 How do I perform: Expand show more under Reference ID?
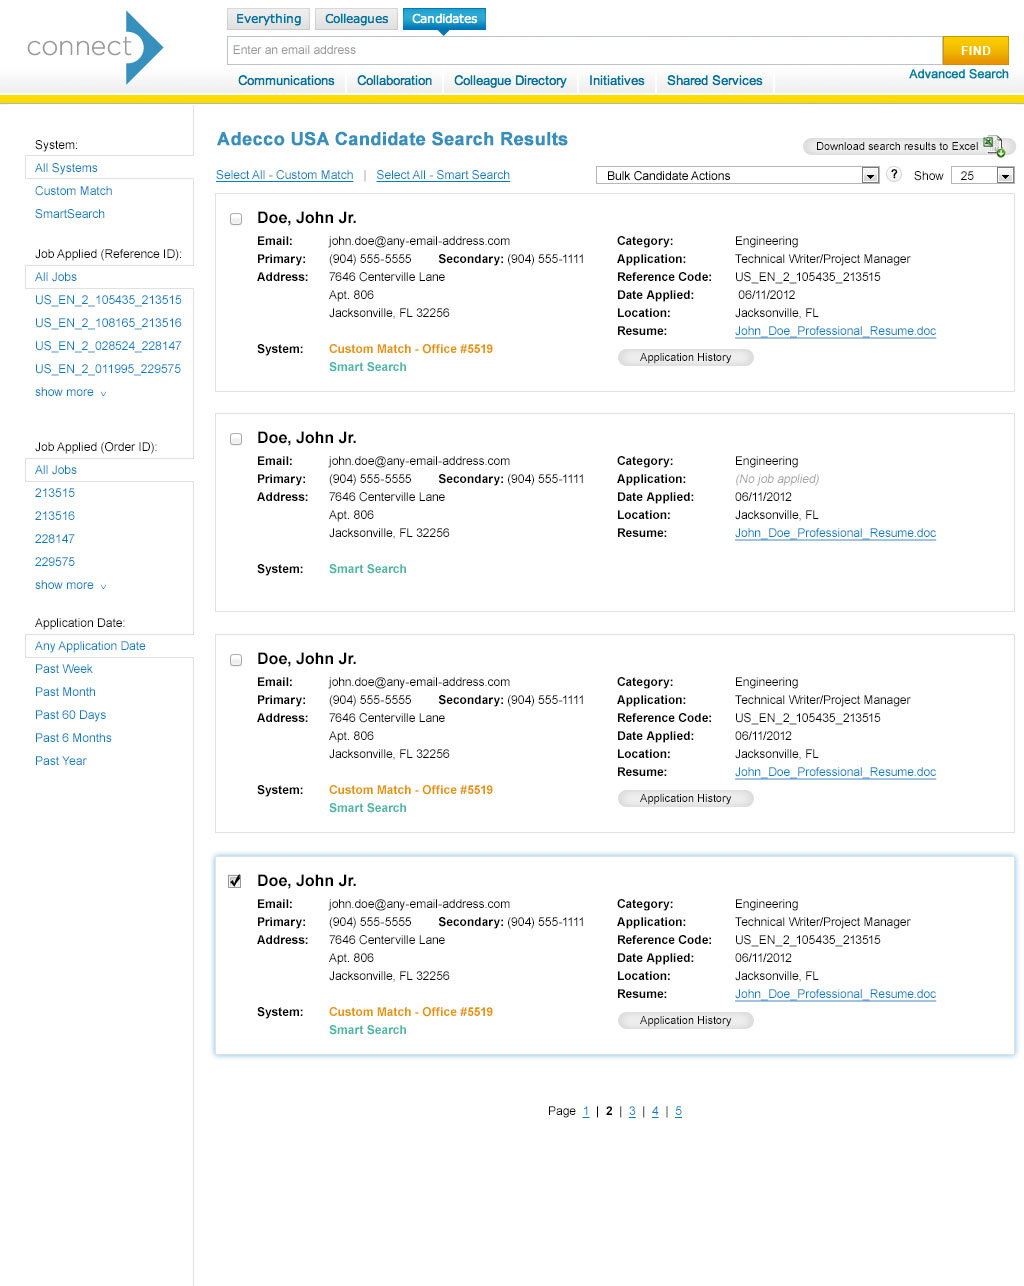70,392
